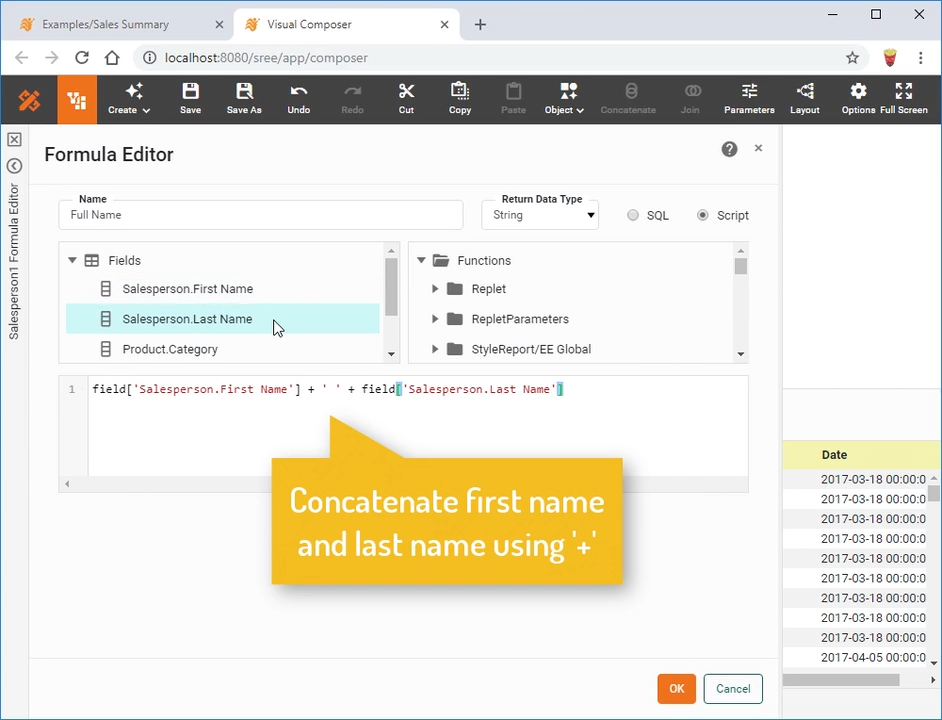Viewport: 942px width, 720px height.
Task: Click the Layout toolbar icon
Action: [x=804, y=99]
